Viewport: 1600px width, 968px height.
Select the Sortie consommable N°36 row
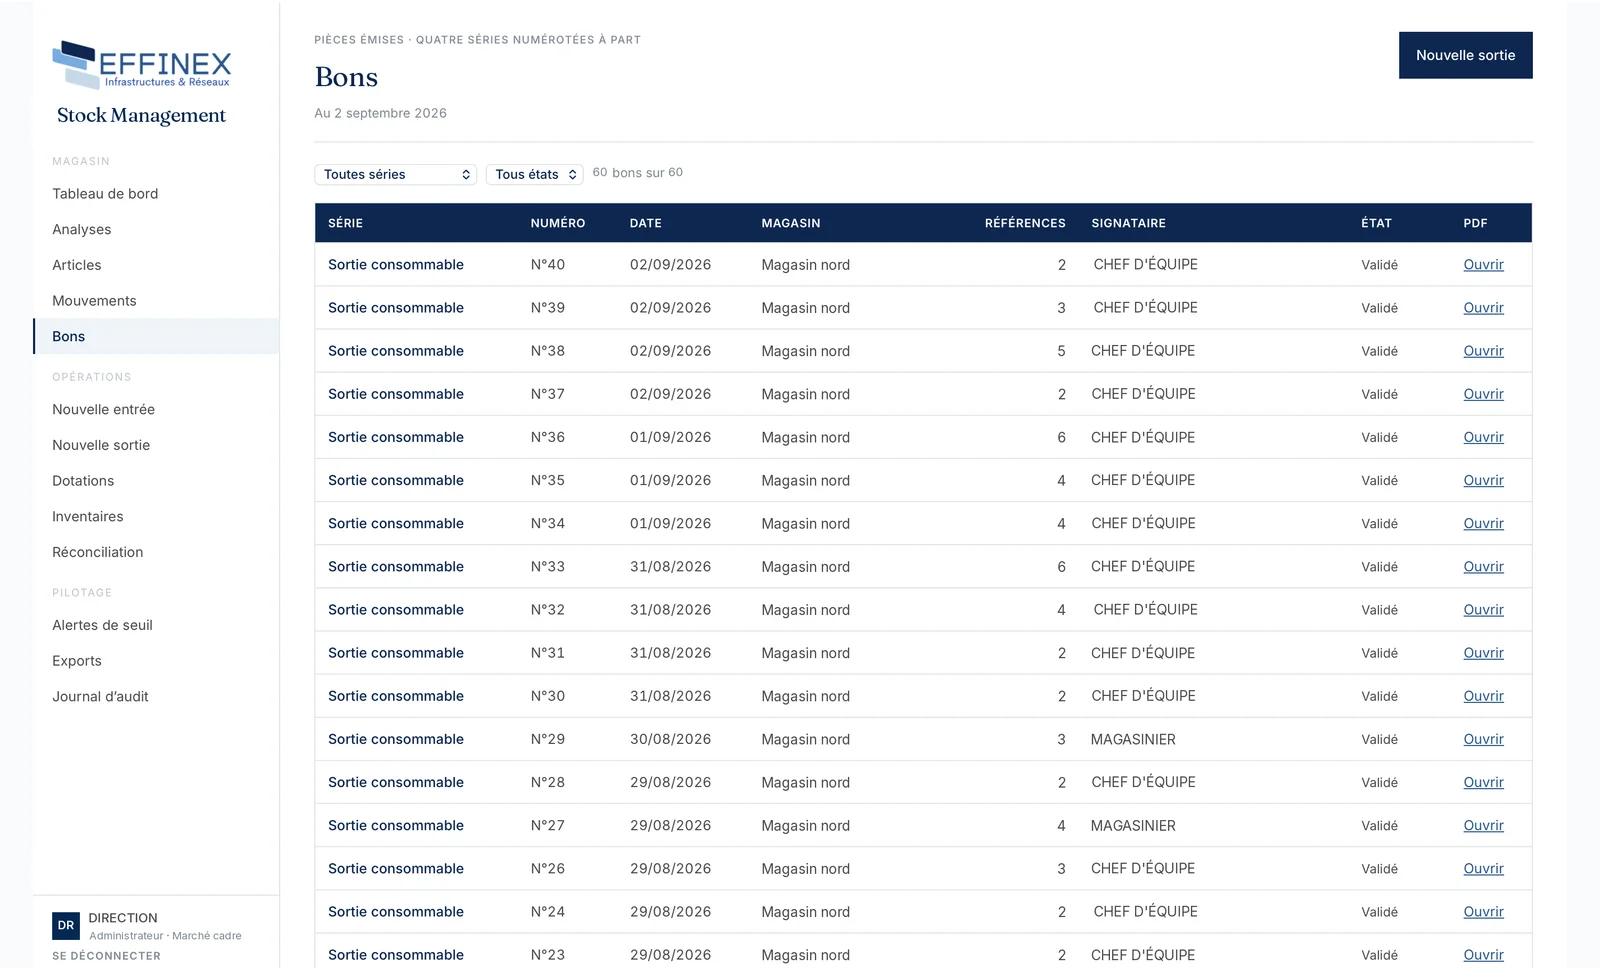pyautogui.click(x=923, y=437)
